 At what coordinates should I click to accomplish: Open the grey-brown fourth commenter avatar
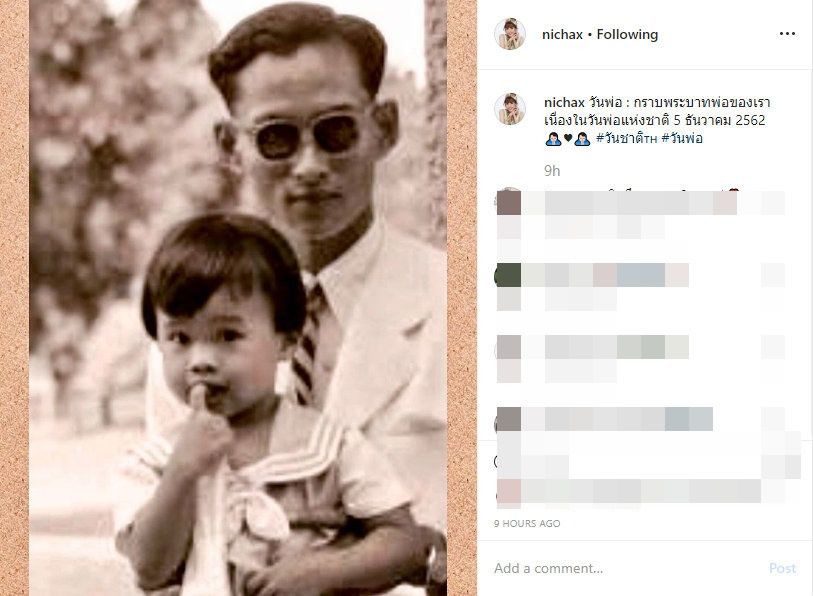pyautogui.click(x=508, y=419)
